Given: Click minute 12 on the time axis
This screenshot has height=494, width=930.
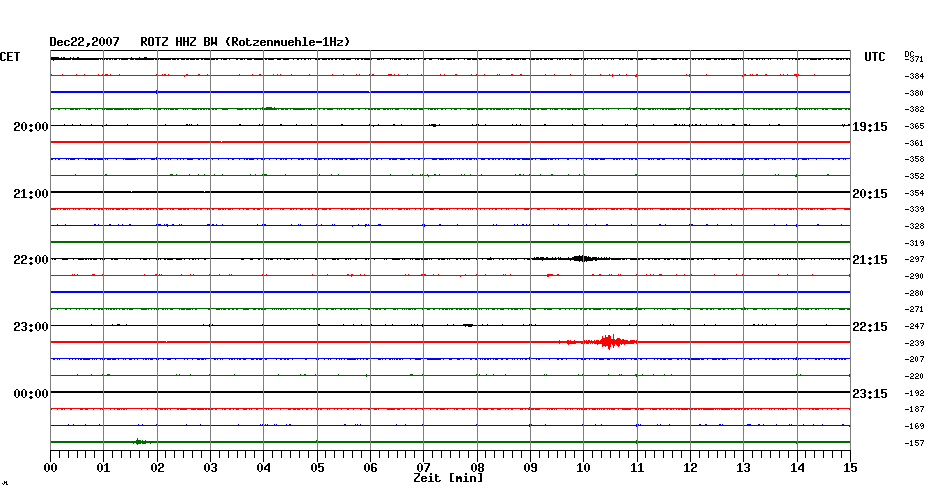Looking at the screenshot, I should coord(690,467).
